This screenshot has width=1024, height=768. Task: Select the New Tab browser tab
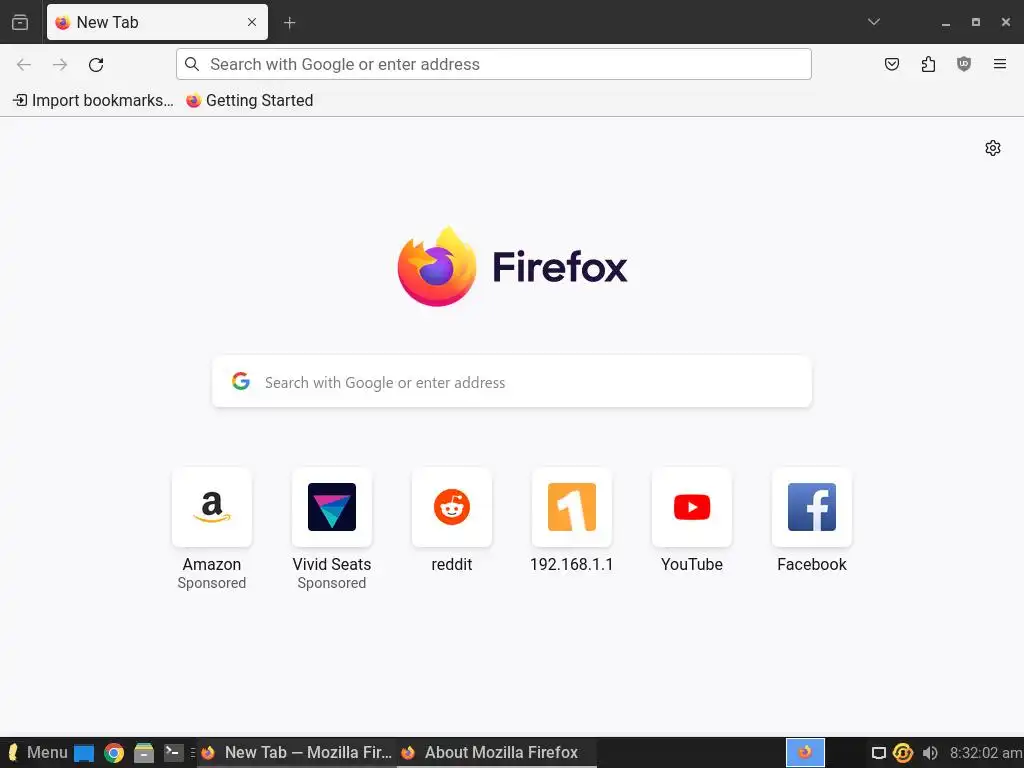(x=157, y=22)
